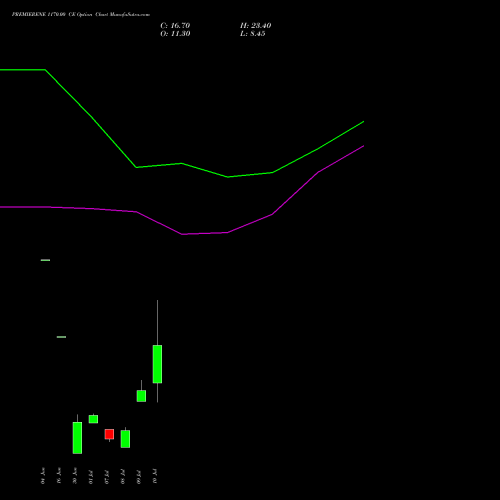Click the high value "H: 23.40"

click(255, 26)
